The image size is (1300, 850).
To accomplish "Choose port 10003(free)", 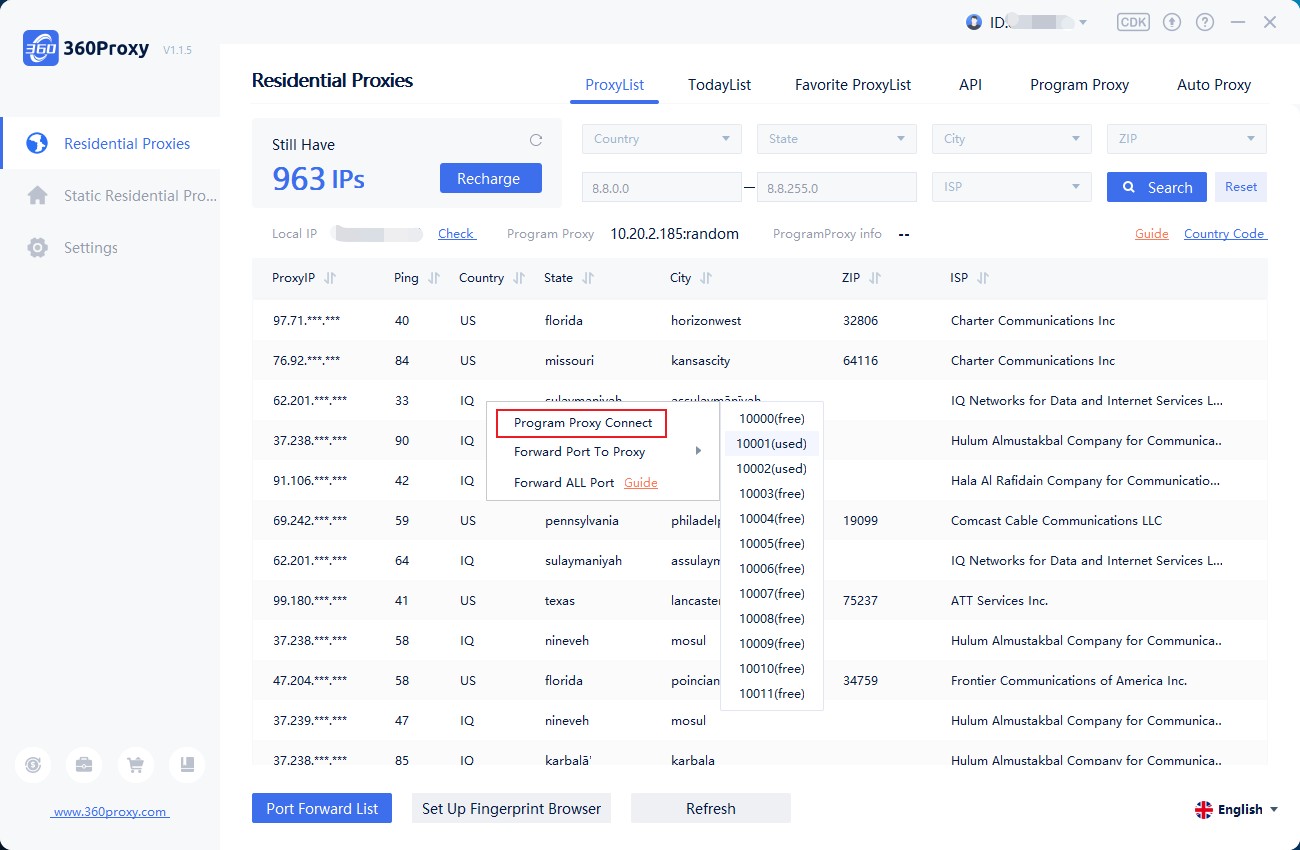I will coord(772,493).
